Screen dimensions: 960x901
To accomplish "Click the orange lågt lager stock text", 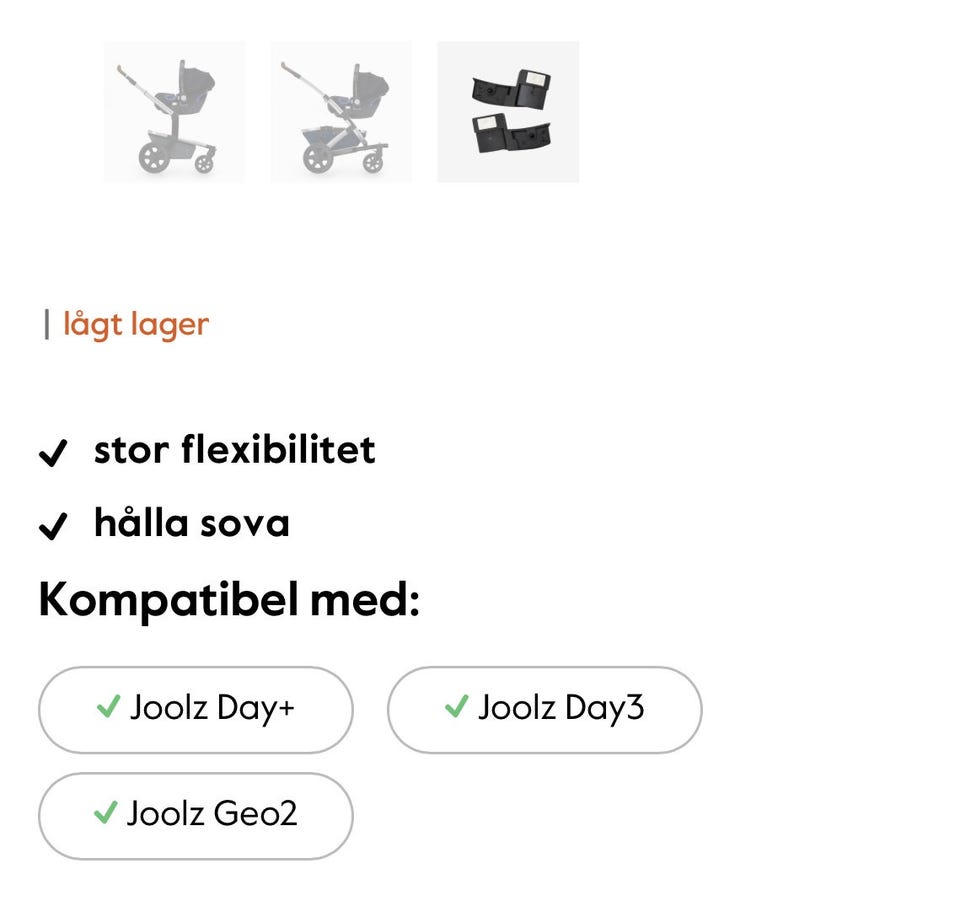I will [x=136, y=324].
